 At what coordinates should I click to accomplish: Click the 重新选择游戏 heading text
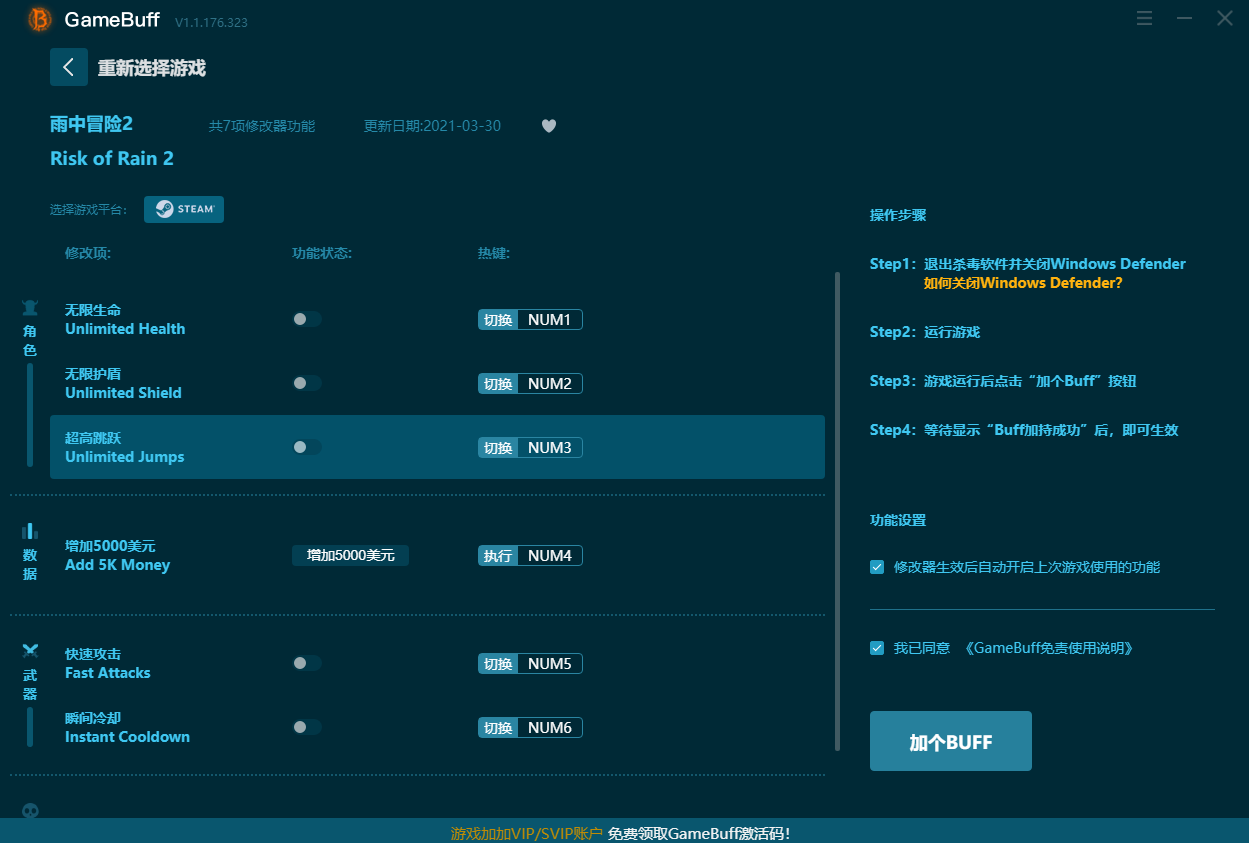tap(152, 68)
